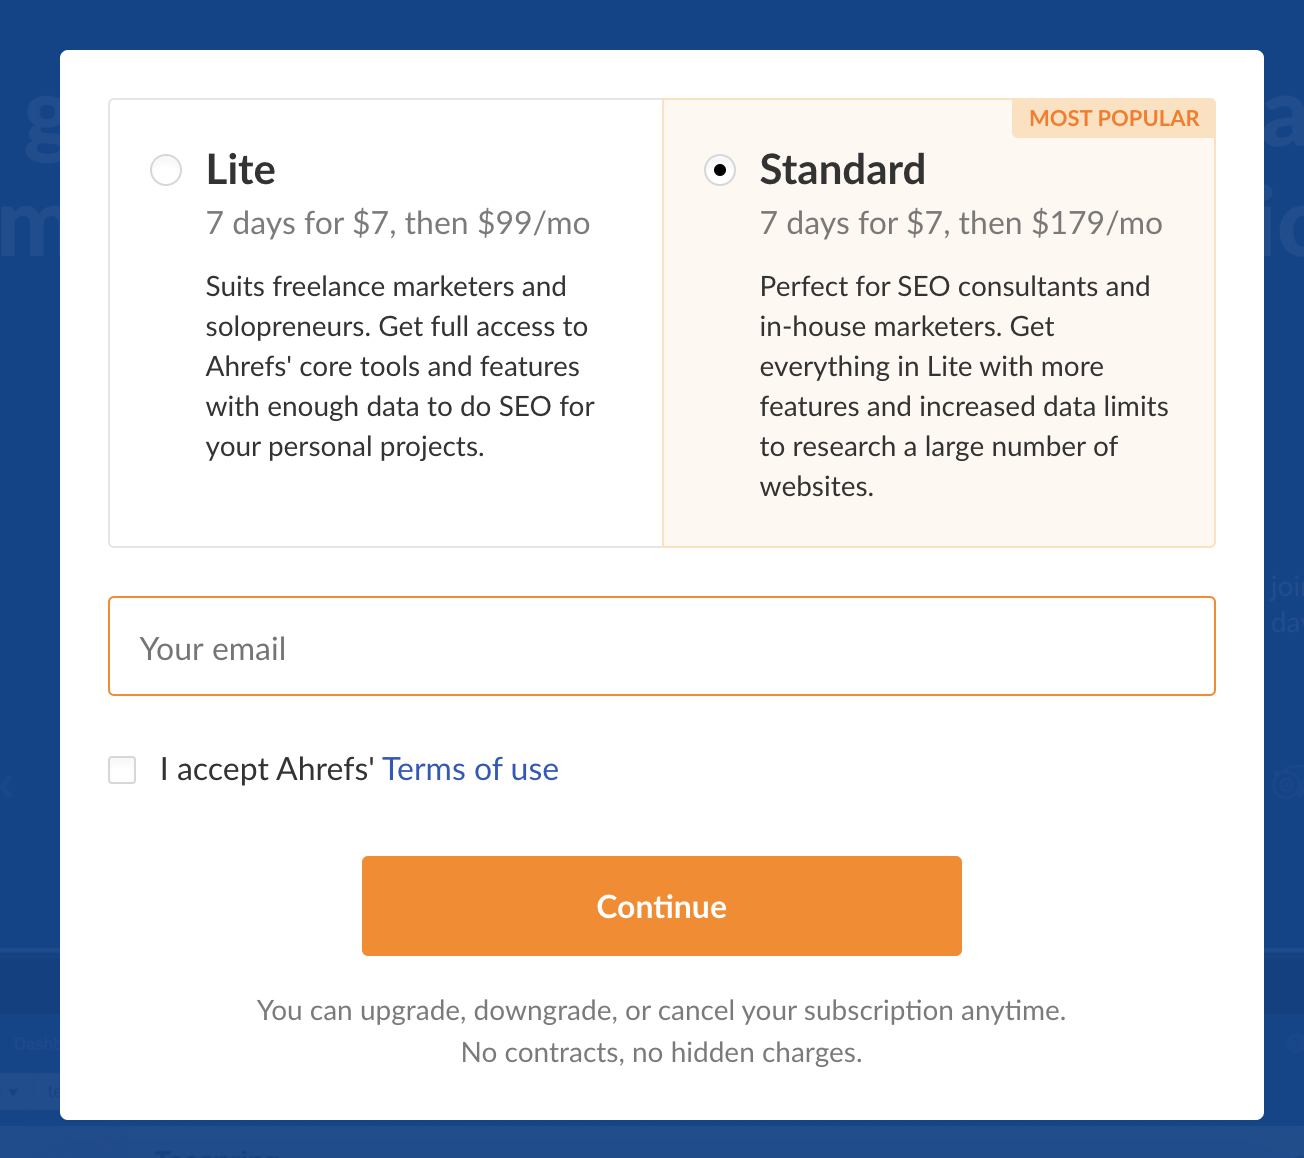Click the Lite description about freelance marketers

399,366
